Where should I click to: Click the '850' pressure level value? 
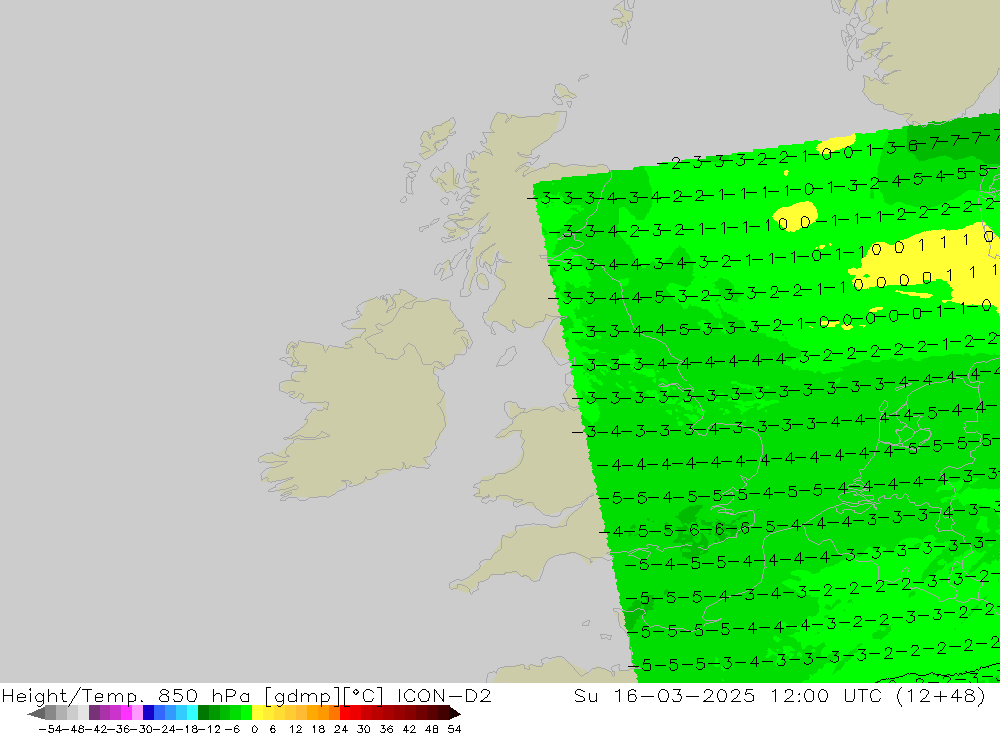[x=178, y=696]
